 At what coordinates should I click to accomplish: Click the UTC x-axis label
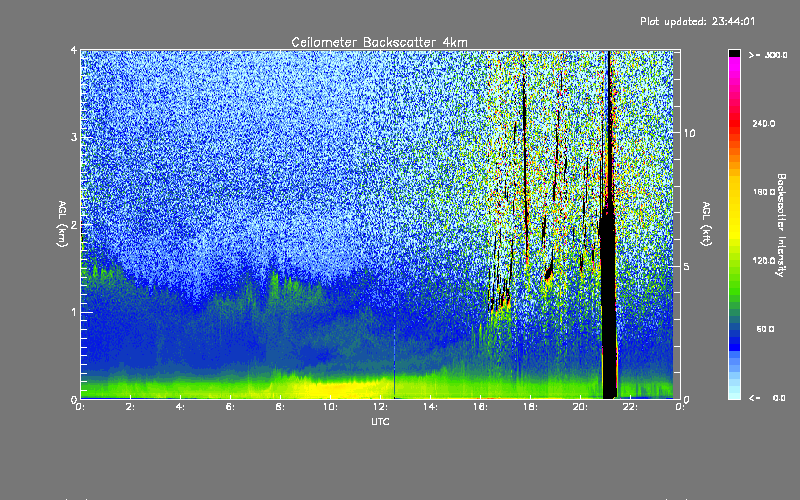(380, 421)
